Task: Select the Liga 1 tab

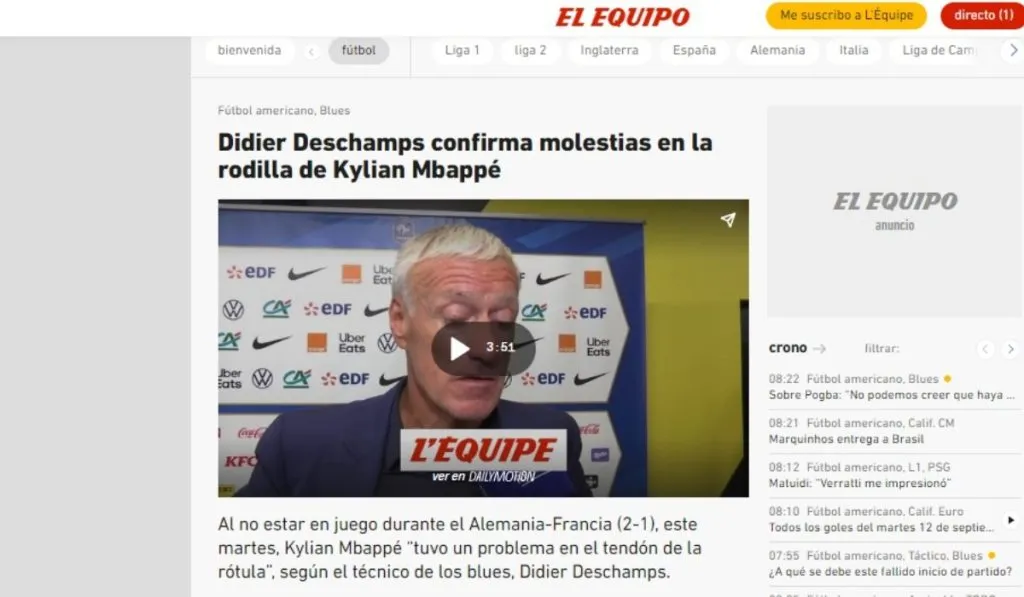Action: tap(462, 50)
